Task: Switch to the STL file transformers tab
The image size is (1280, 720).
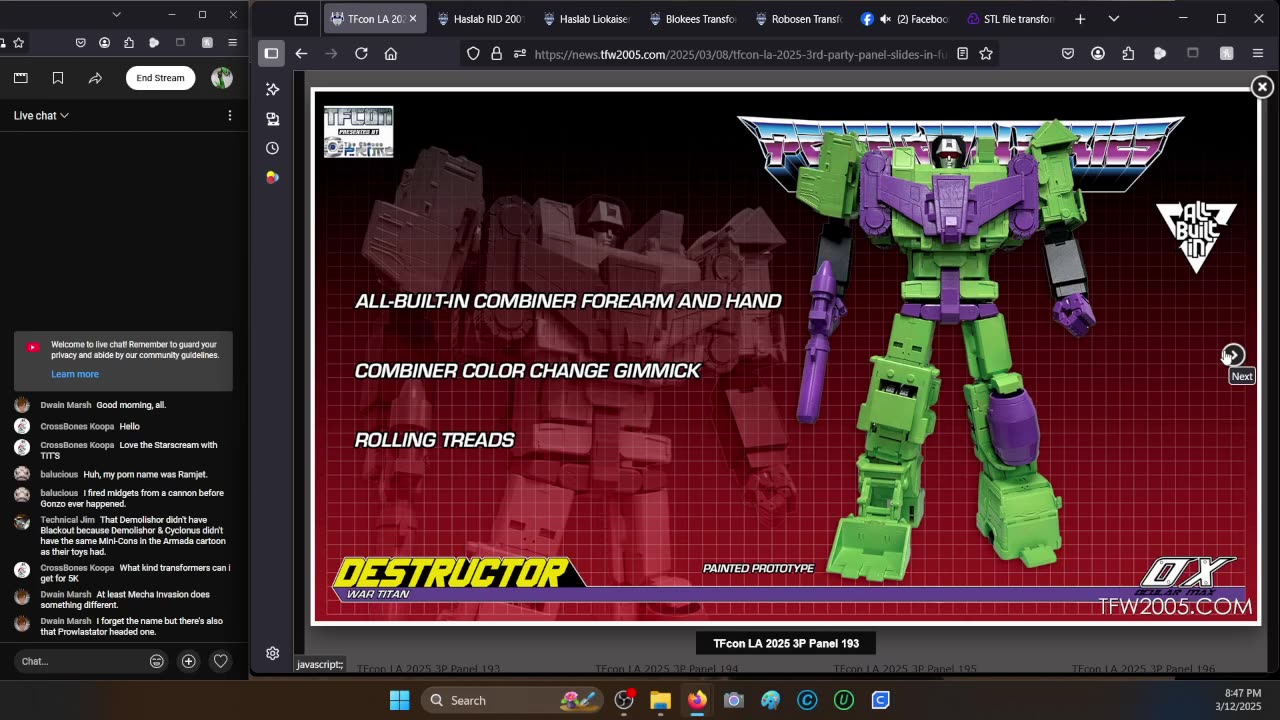Action: 1010,19
